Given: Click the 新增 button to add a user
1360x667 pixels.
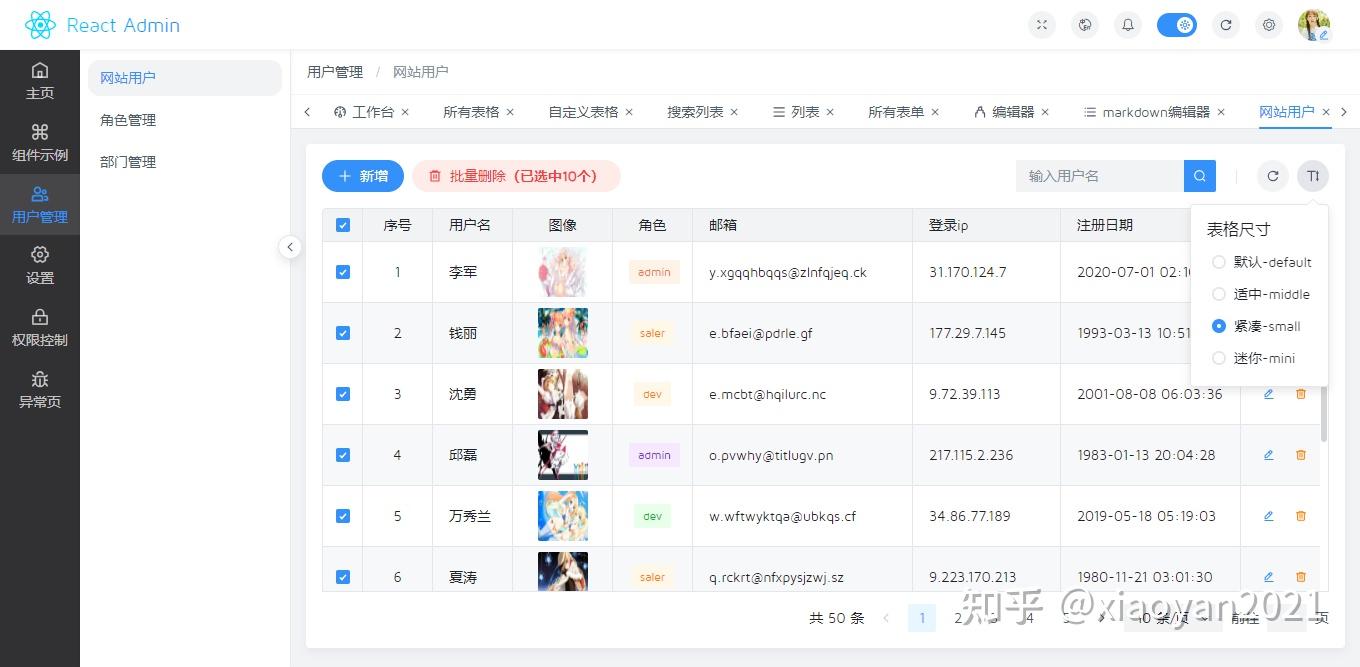Looking at the screenshot, I should coord(362,175).
